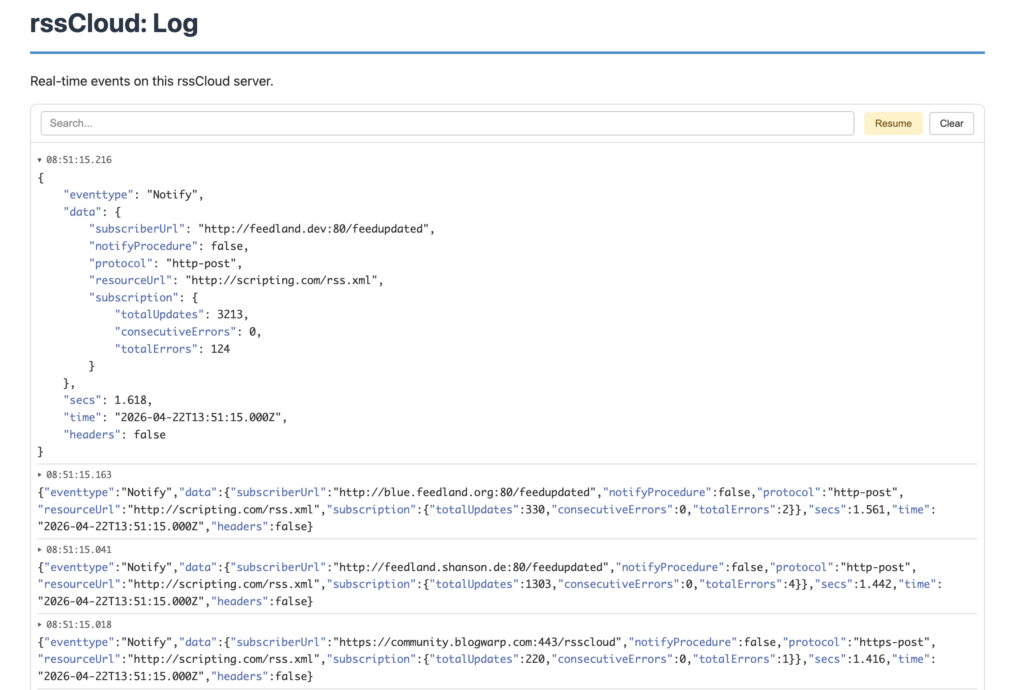The width and height of the screenshot is (1024, 690).
Task: Click the feedland.dev subscriberUrl value
Action: click(315, 229)
